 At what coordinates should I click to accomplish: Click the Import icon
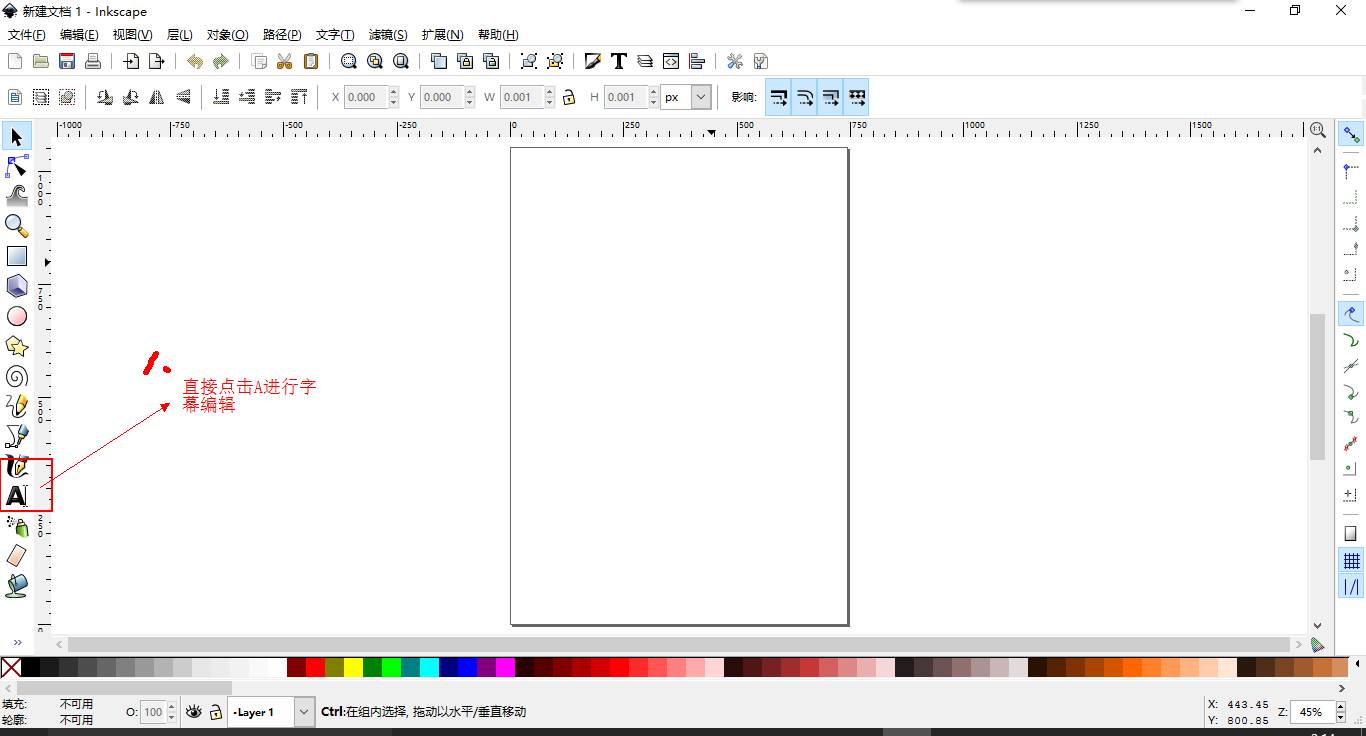click(131, 61)
